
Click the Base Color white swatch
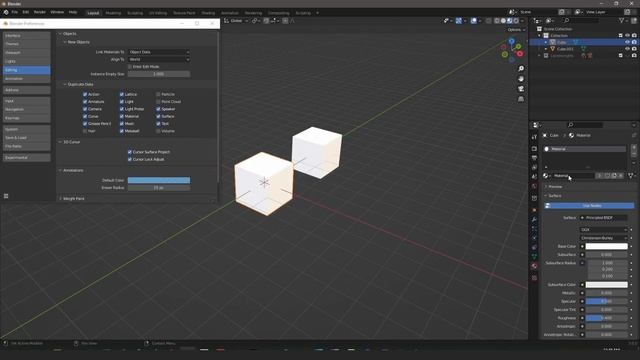coord(607,247)
